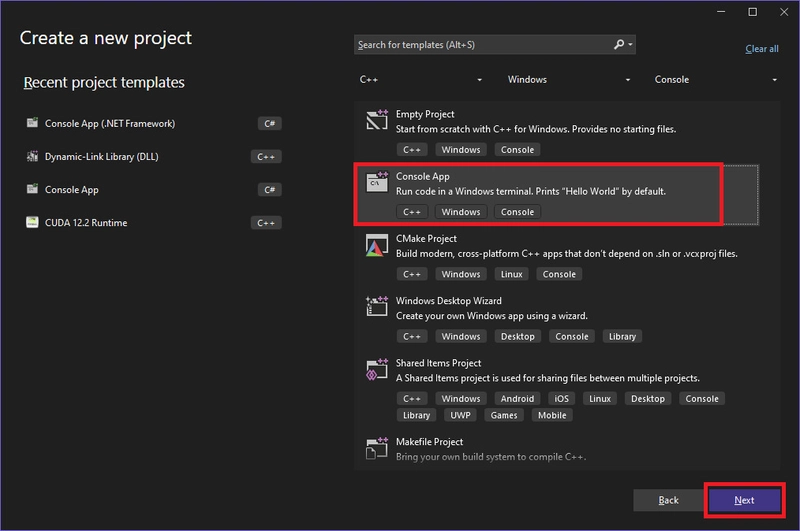The width and height of the screenshot is (800, 531).
Task: Click the Shared Items Project icon
Action: (377, 369)
